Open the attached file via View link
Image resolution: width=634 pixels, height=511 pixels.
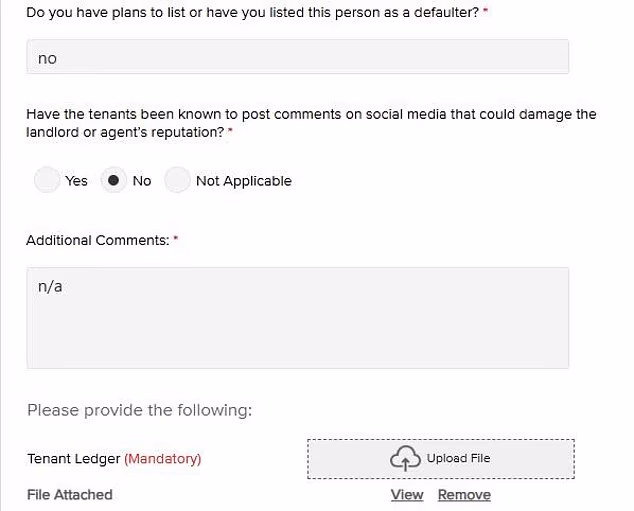[407, 495]
